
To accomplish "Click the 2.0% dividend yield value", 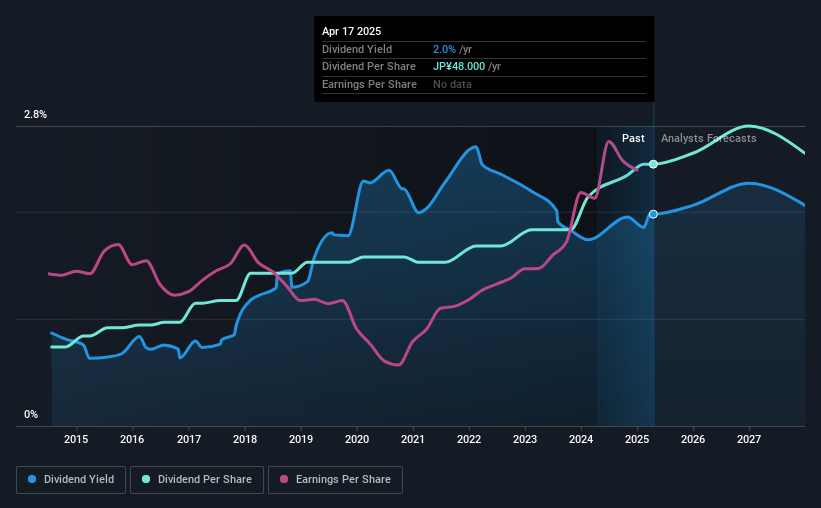I will (444, 49).
